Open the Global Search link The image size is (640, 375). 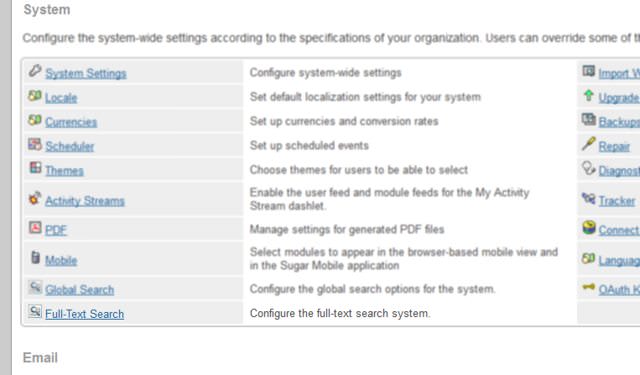(80, 290)
